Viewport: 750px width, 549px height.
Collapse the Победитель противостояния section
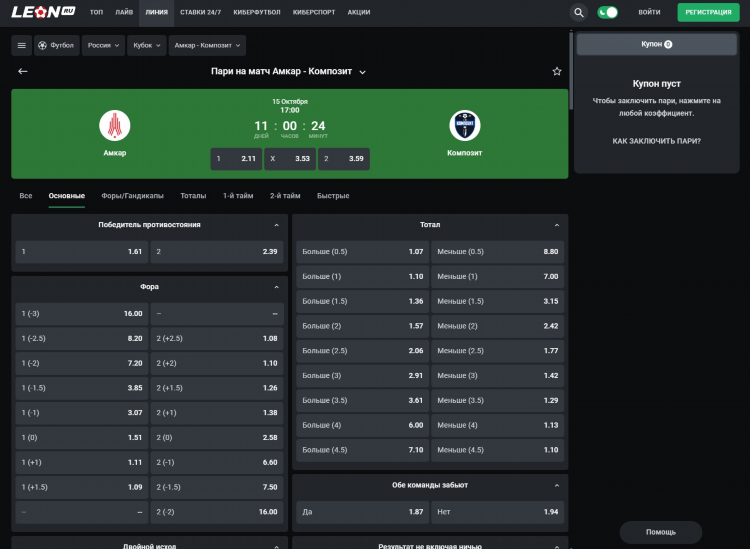[276, 225]
